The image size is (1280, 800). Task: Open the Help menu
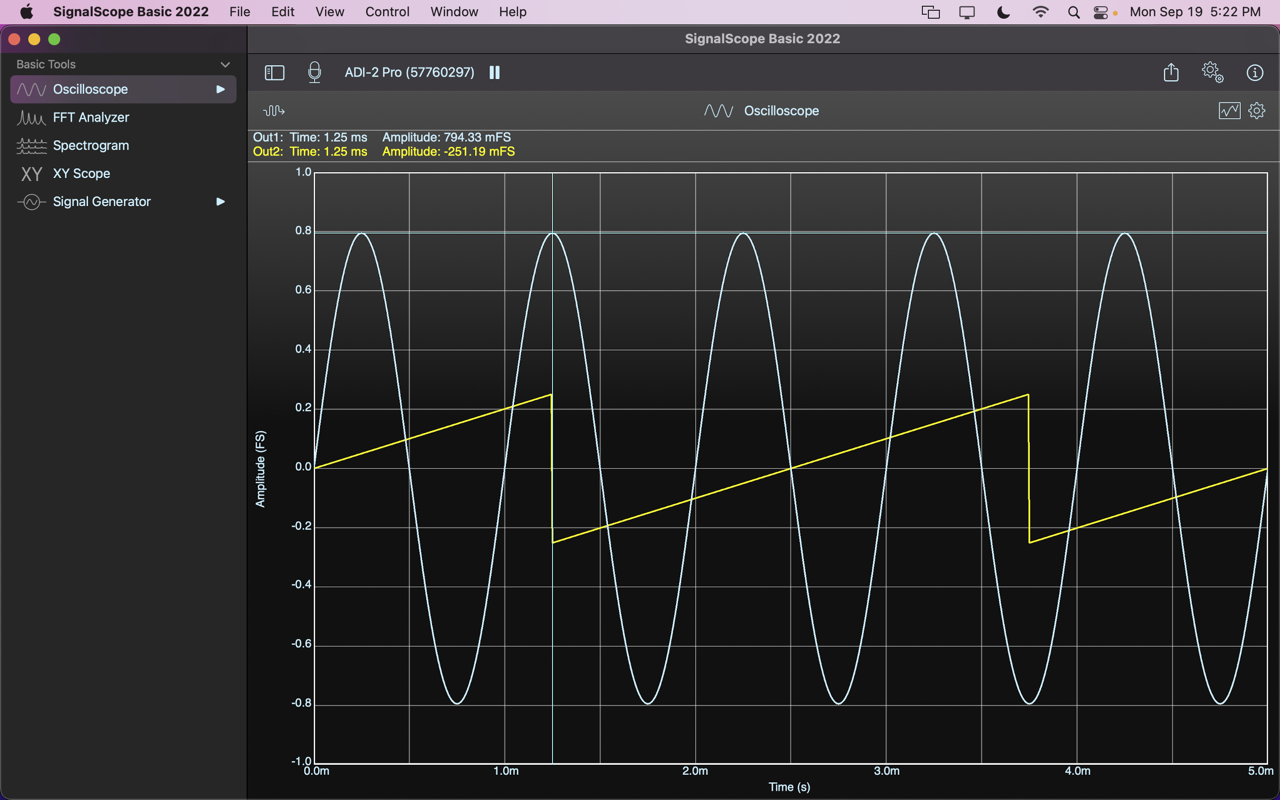[x=512, y=12]
